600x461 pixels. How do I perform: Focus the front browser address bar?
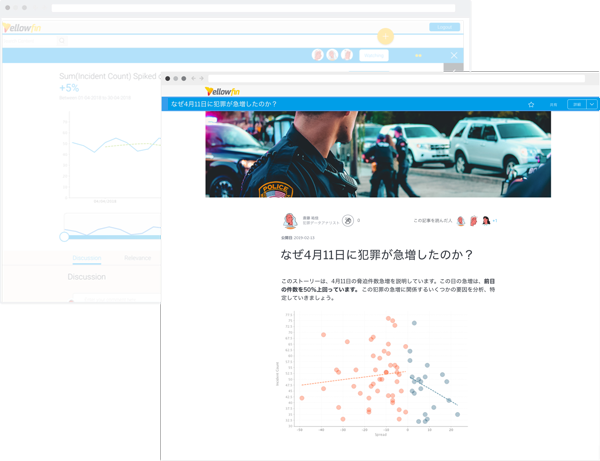[396, 78]
